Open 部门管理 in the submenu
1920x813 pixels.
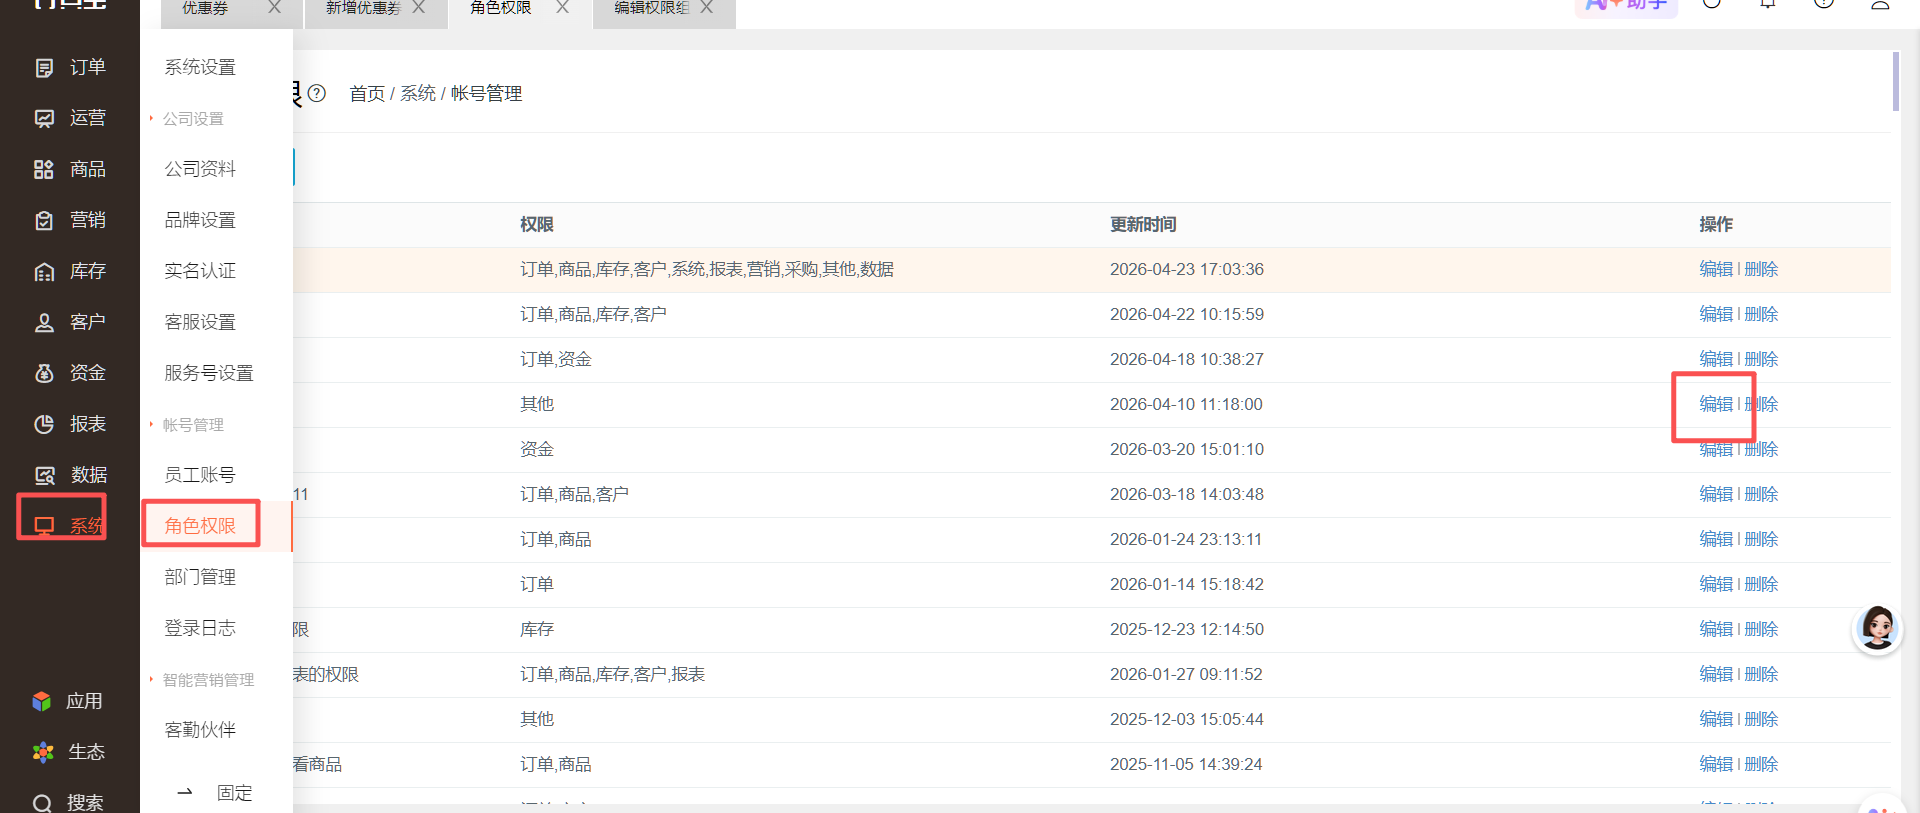[200, 577]
